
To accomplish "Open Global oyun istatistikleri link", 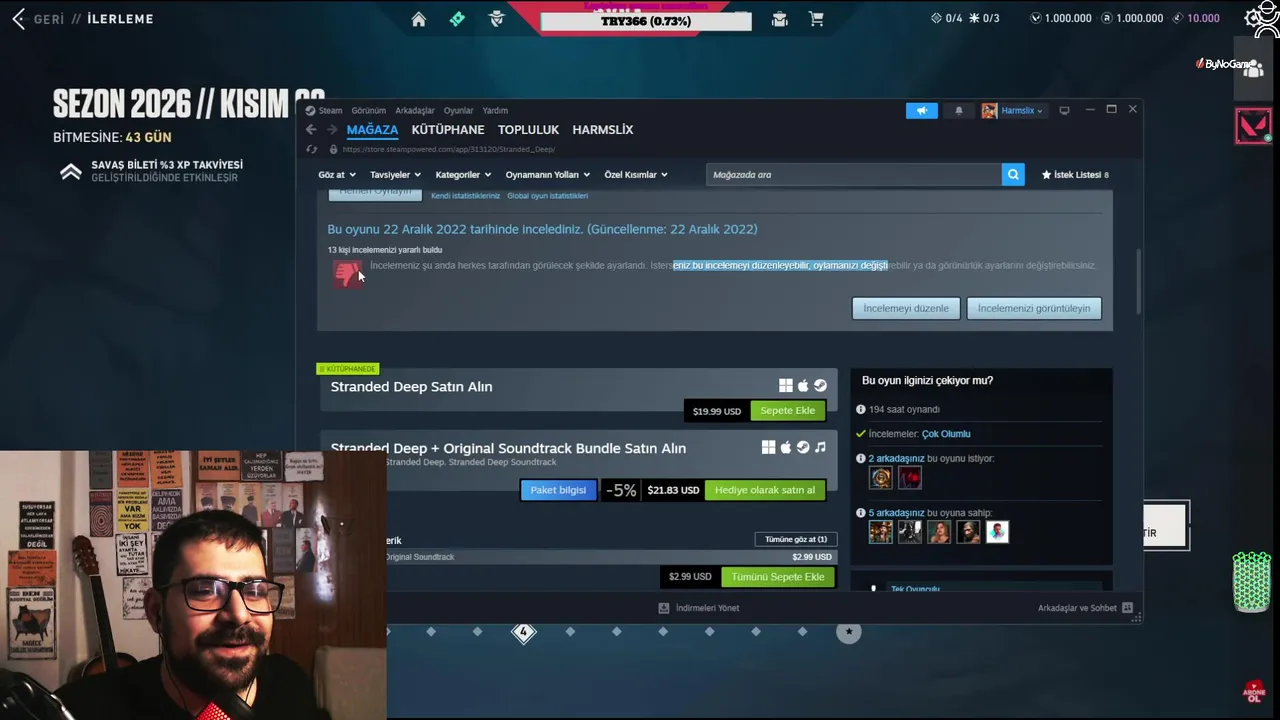I will (547, 196).
